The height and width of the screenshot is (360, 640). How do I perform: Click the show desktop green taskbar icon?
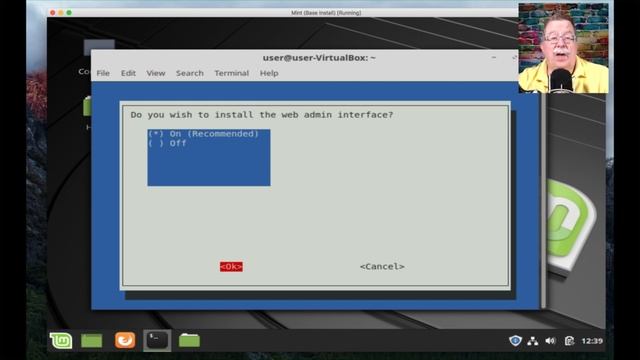[91, 340]
